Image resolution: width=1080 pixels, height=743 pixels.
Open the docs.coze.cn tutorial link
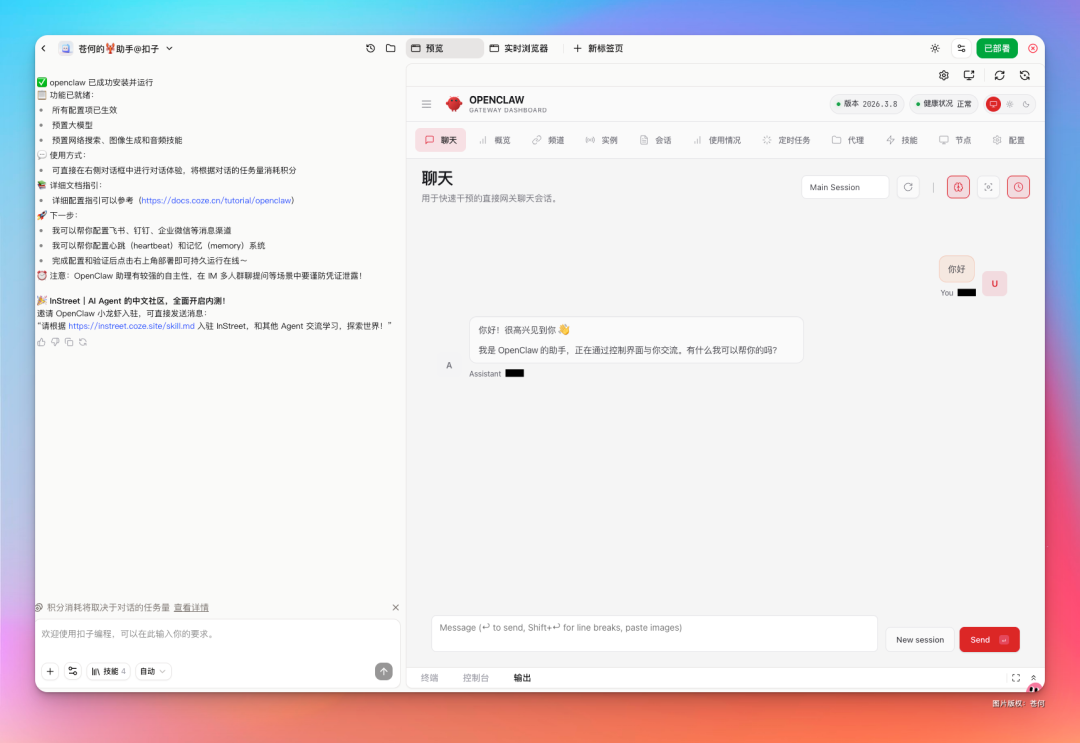tap(216, 200)
